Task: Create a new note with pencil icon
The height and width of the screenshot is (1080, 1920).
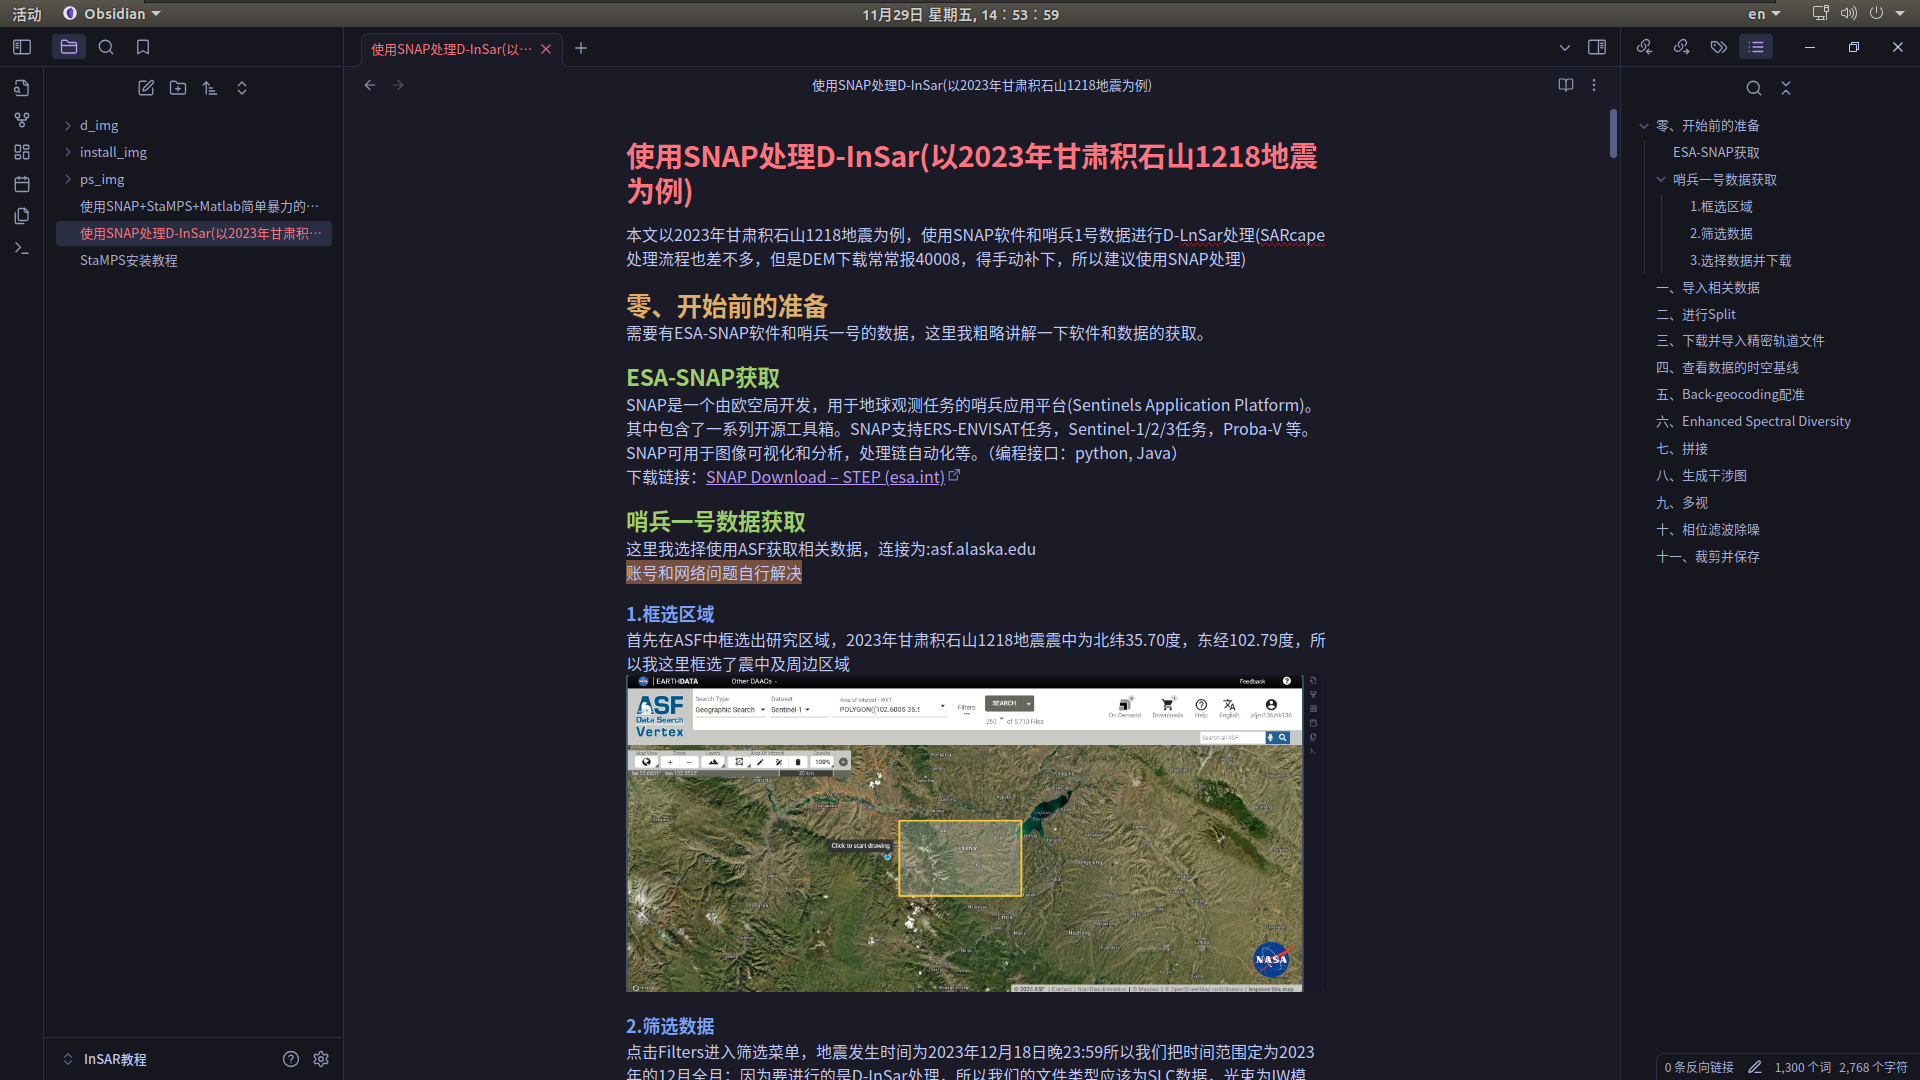Action: 146,88
